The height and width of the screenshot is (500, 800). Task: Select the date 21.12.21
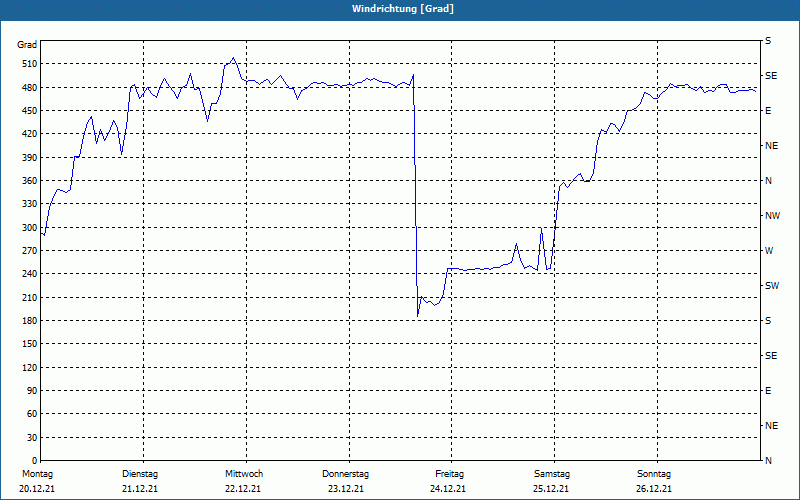pyautogui.click(x=140, y=489)
